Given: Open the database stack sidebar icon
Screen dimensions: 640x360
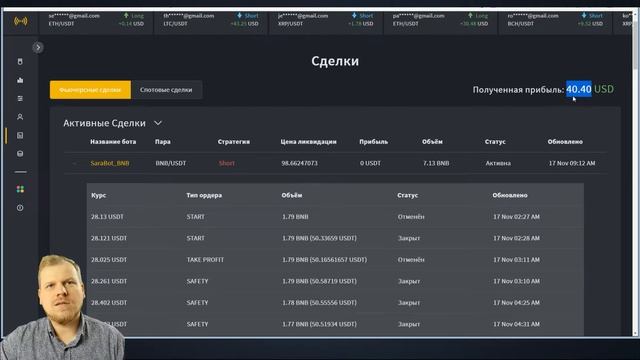Looking at the screenshot, I should [x=20, y=153].
